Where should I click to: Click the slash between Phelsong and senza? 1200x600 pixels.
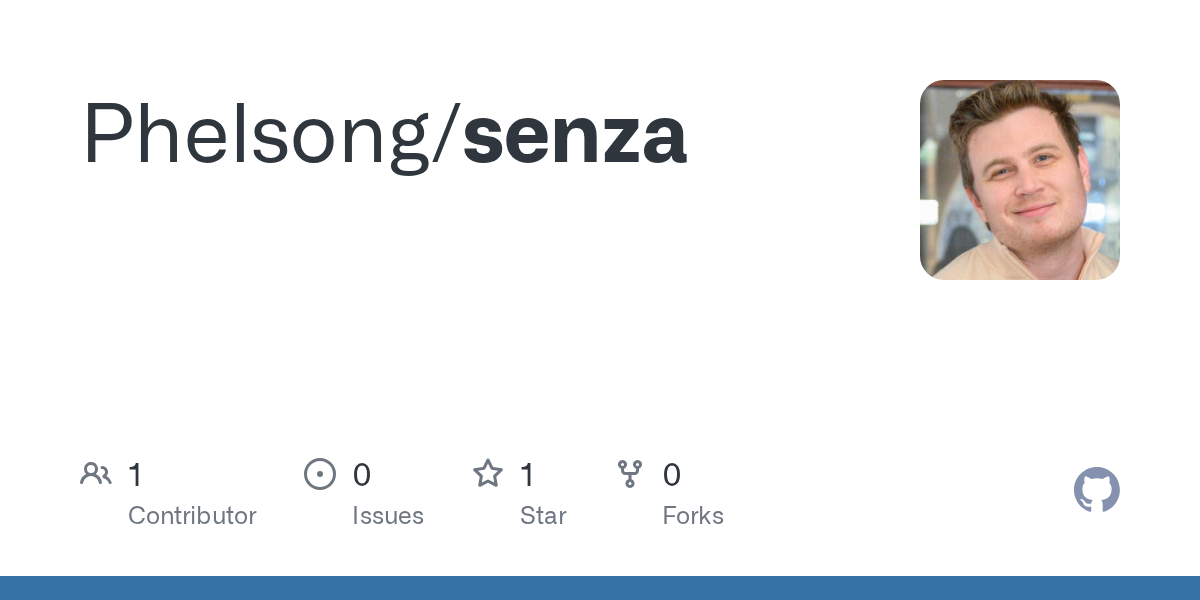(x=447, y=135)
